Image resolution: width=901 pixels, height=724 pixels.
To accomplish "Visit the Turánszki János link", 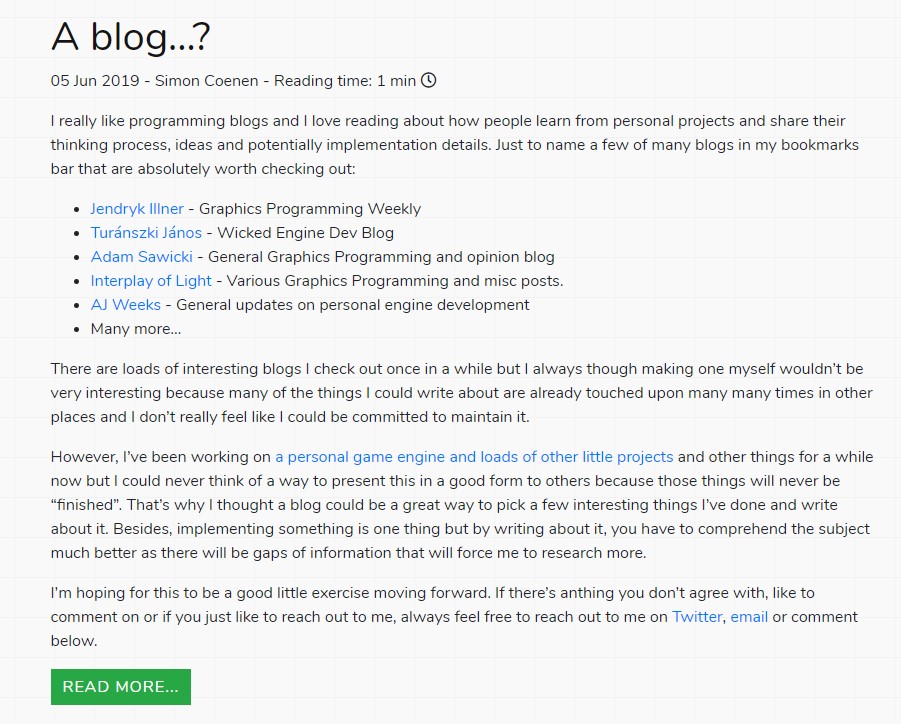I will tap(146, 233).
